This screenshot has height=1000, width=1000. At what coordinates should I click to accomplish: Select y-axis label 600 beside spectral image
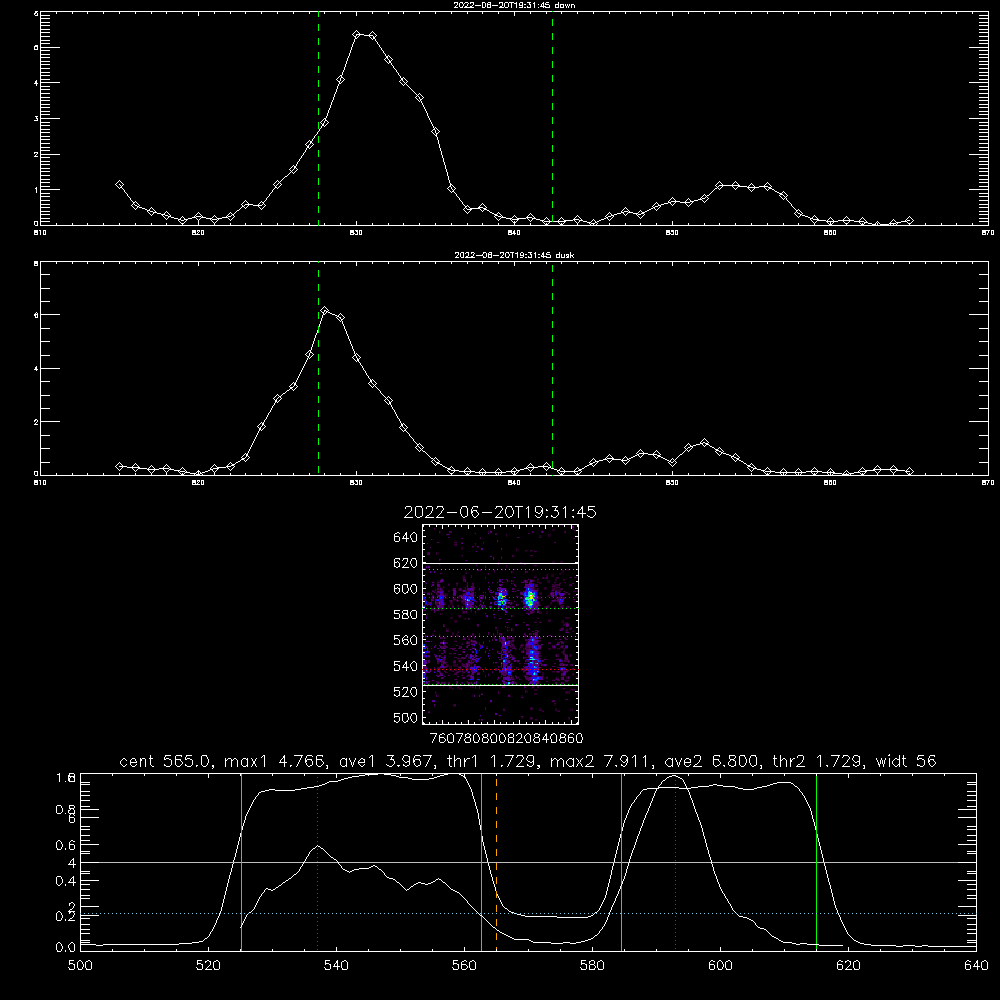406,589
